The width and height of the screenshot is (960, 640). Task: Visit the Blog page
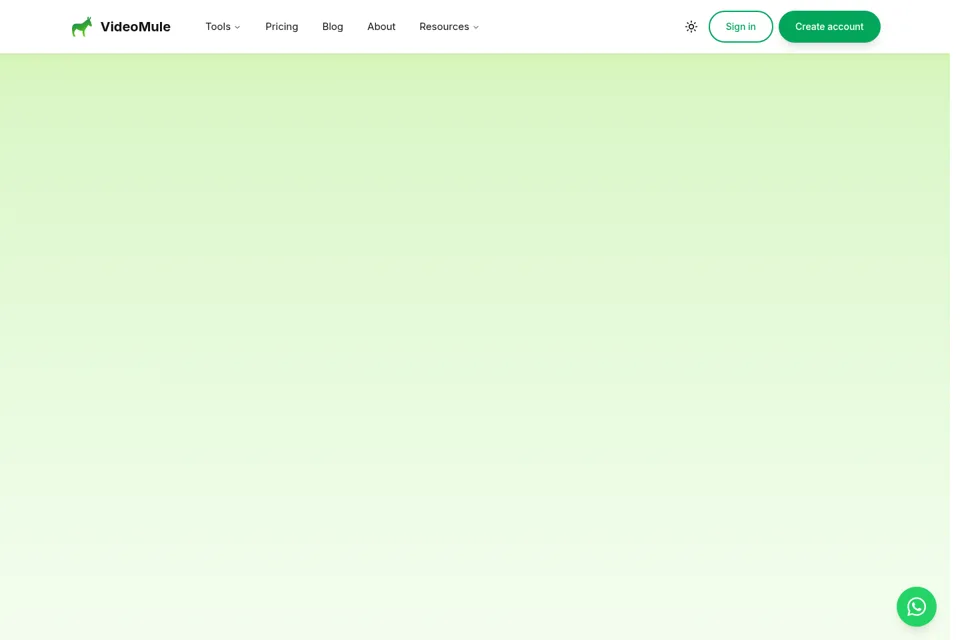pyautogui.click(x=332, y=27)
